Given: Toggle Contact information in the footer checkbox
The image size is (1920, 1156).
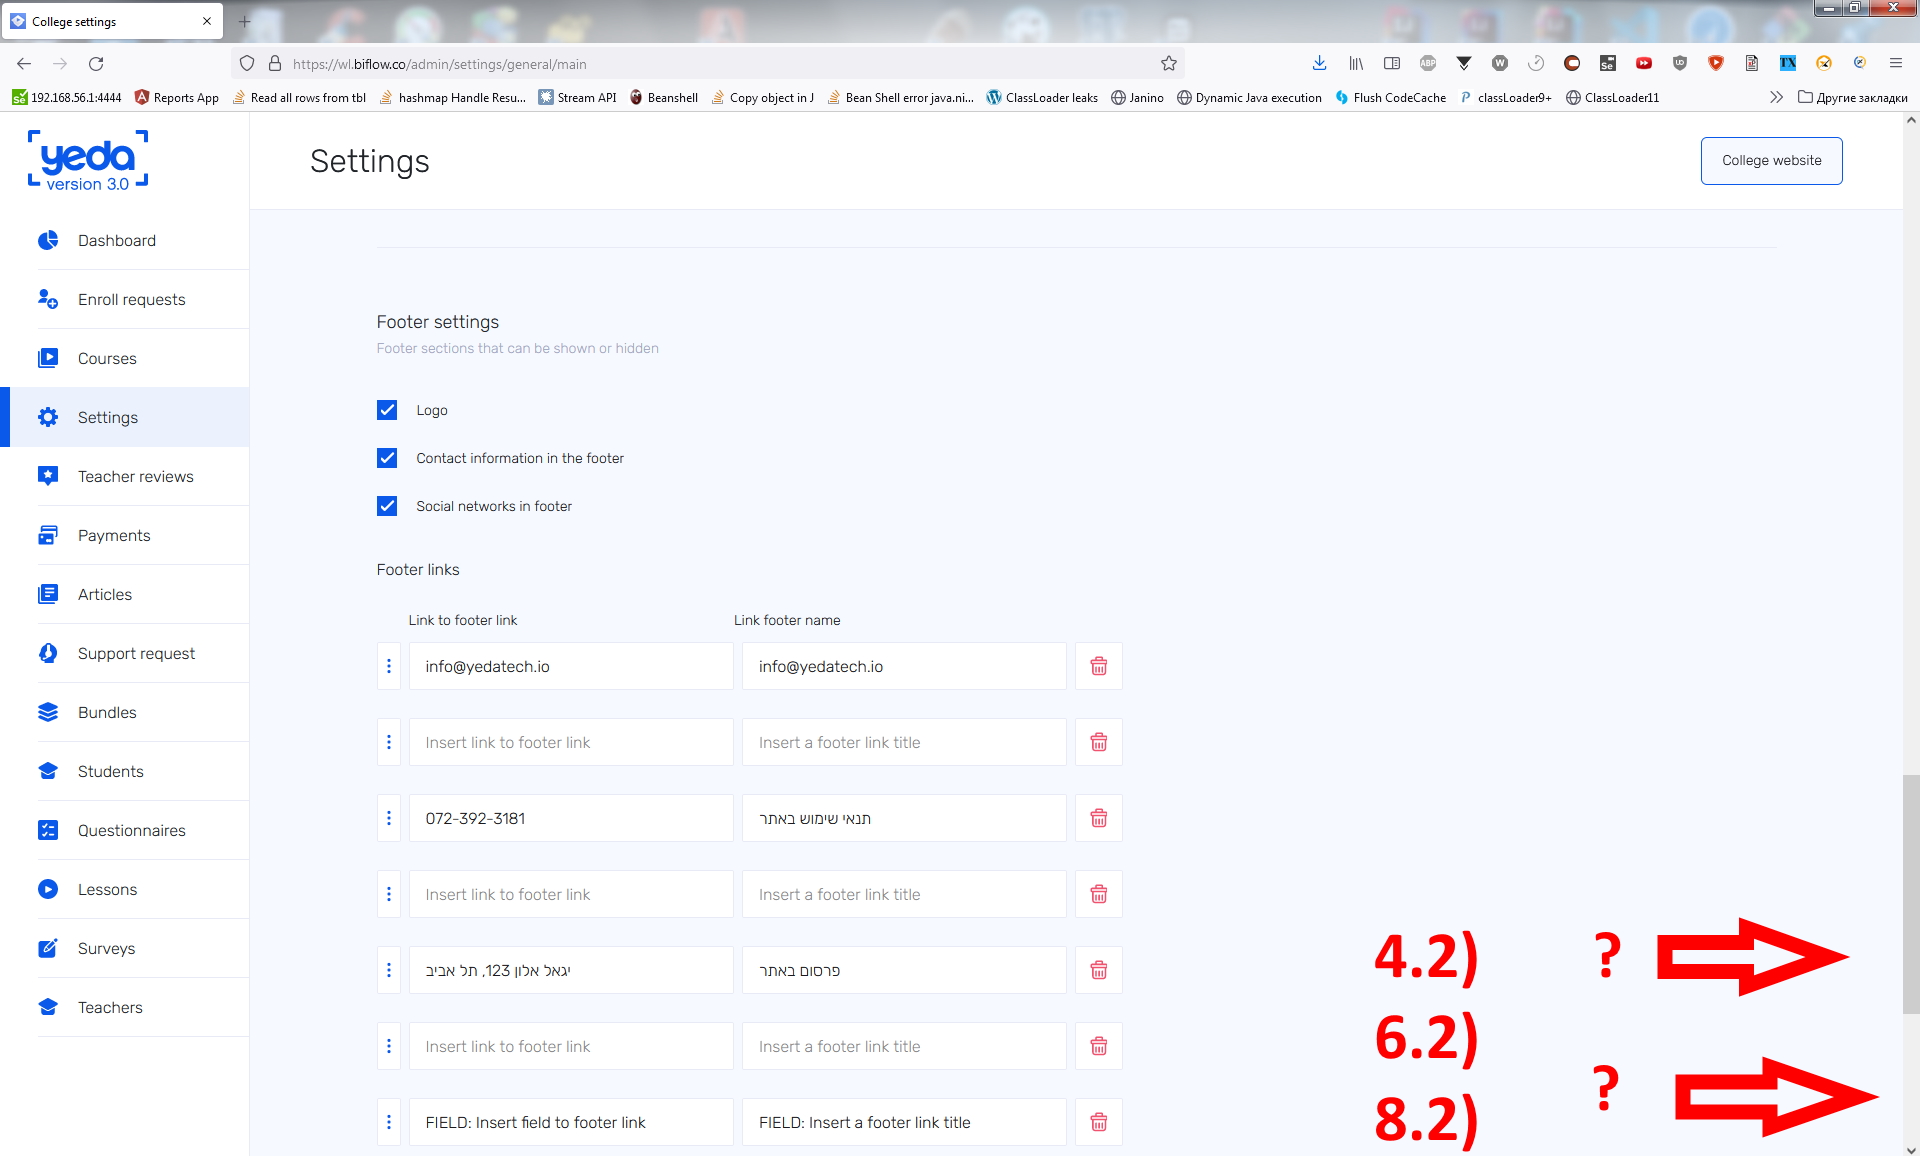Looking at the screenshot, I should tap(387, 458).
